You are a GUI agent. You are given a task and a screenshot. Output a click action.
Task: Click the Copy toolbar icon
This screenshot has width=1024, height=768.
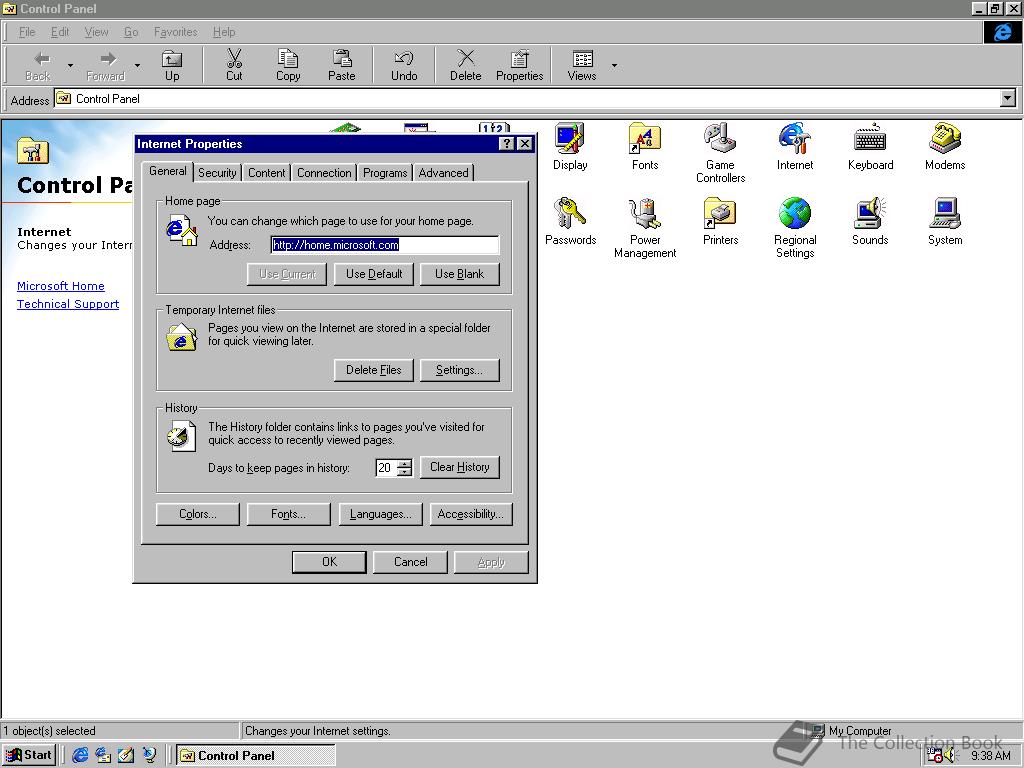(288, 65)
